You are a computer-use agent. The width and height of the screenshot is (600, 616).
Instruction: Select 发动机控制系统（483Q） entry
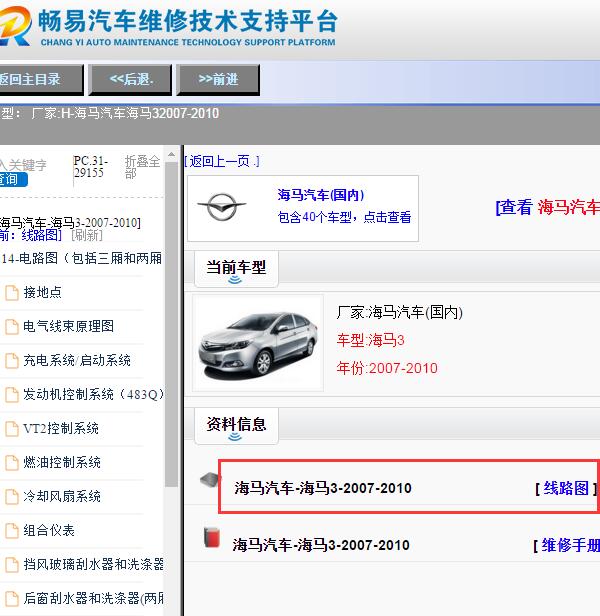[x=93, y=394]
